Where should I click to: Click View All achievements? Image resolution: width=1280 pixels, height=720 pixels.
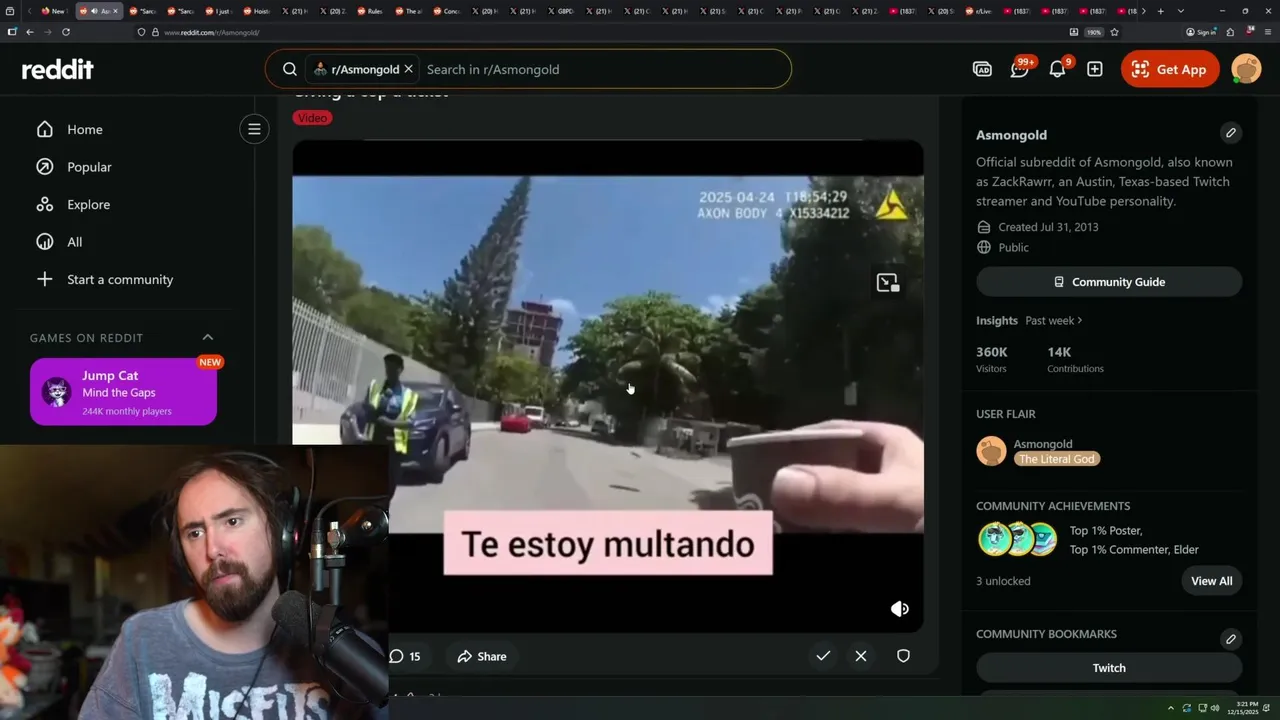coord(1211,581)
